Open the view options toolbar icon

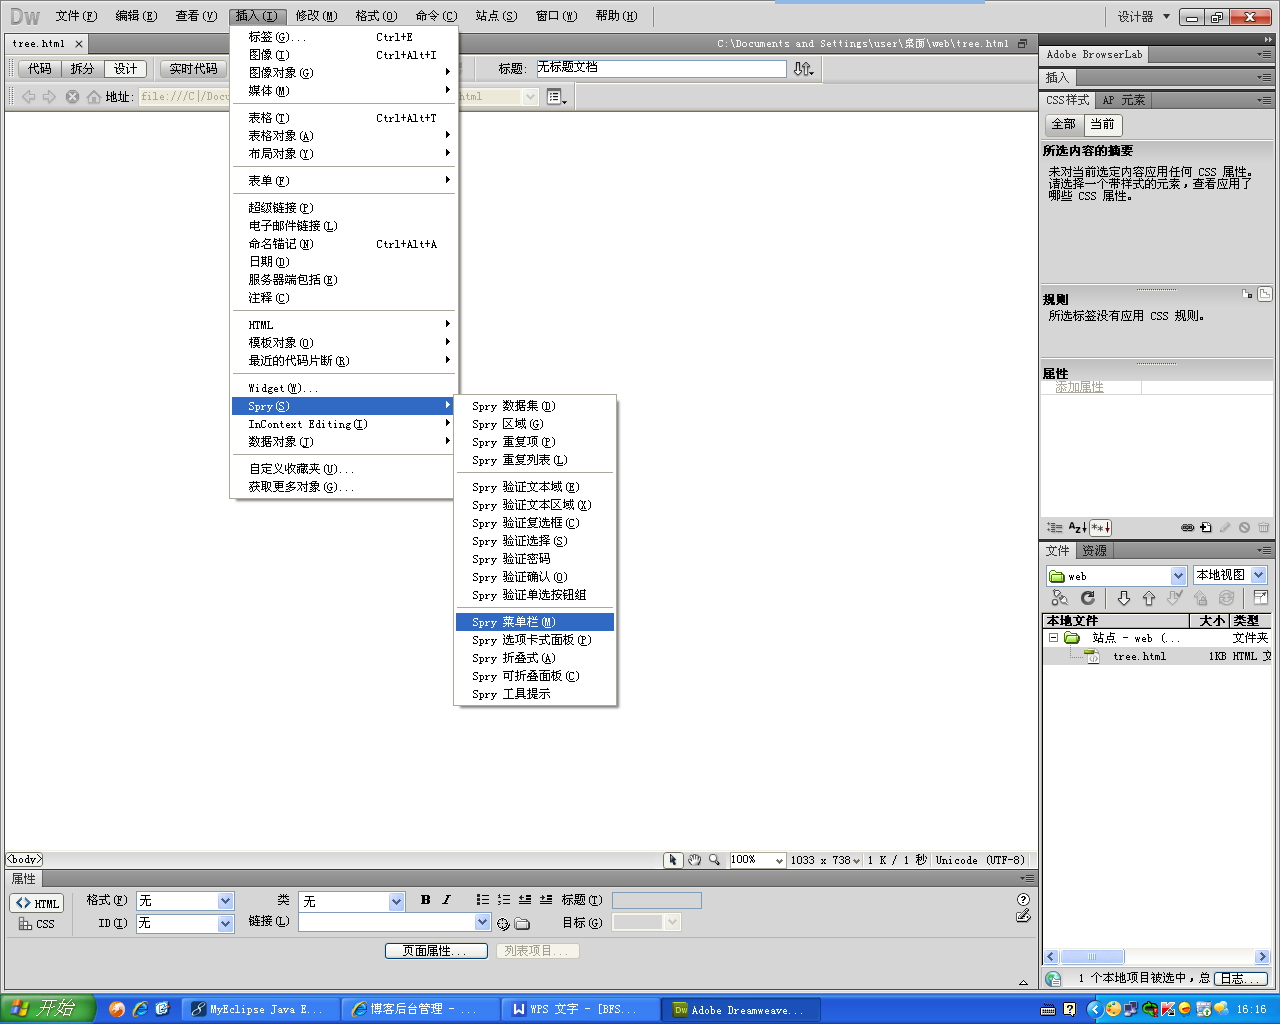tap(557, 97)
